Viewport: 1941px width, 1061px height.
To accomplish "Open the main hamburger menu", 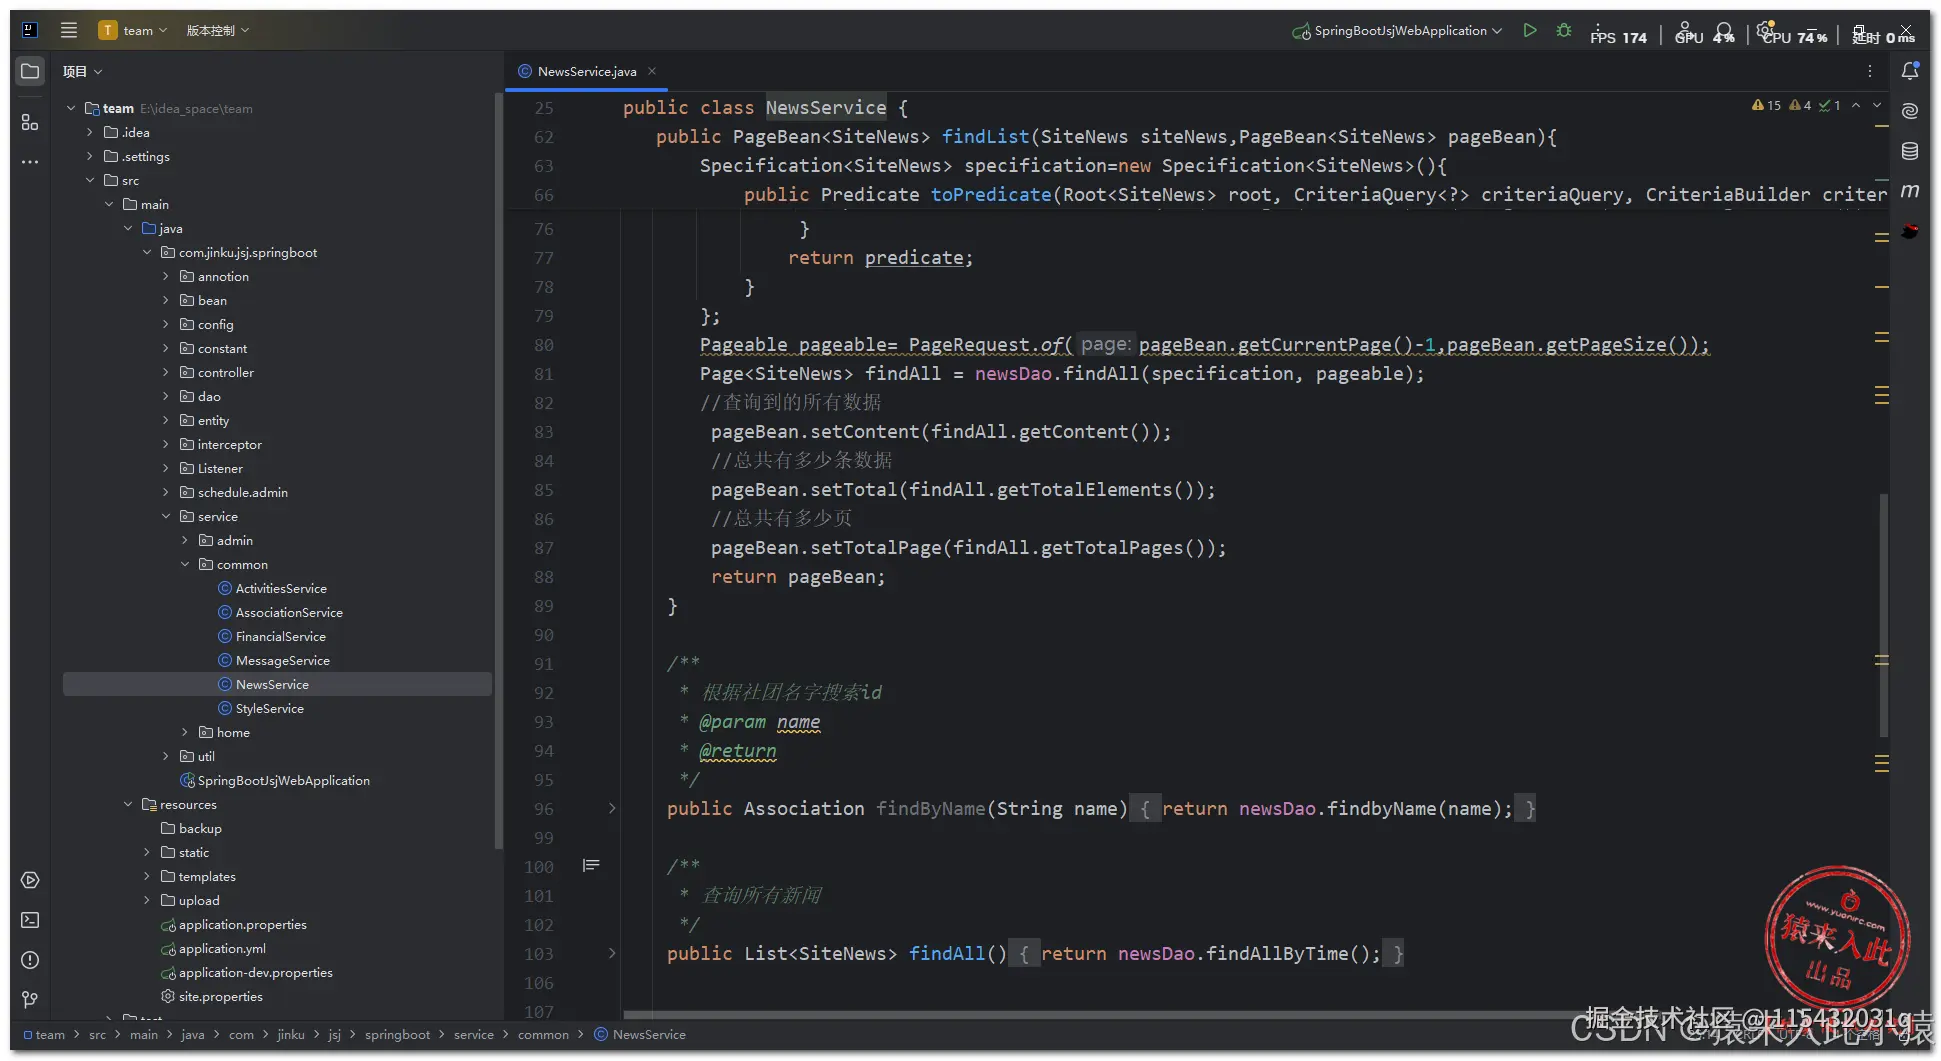I will (69, 30).
